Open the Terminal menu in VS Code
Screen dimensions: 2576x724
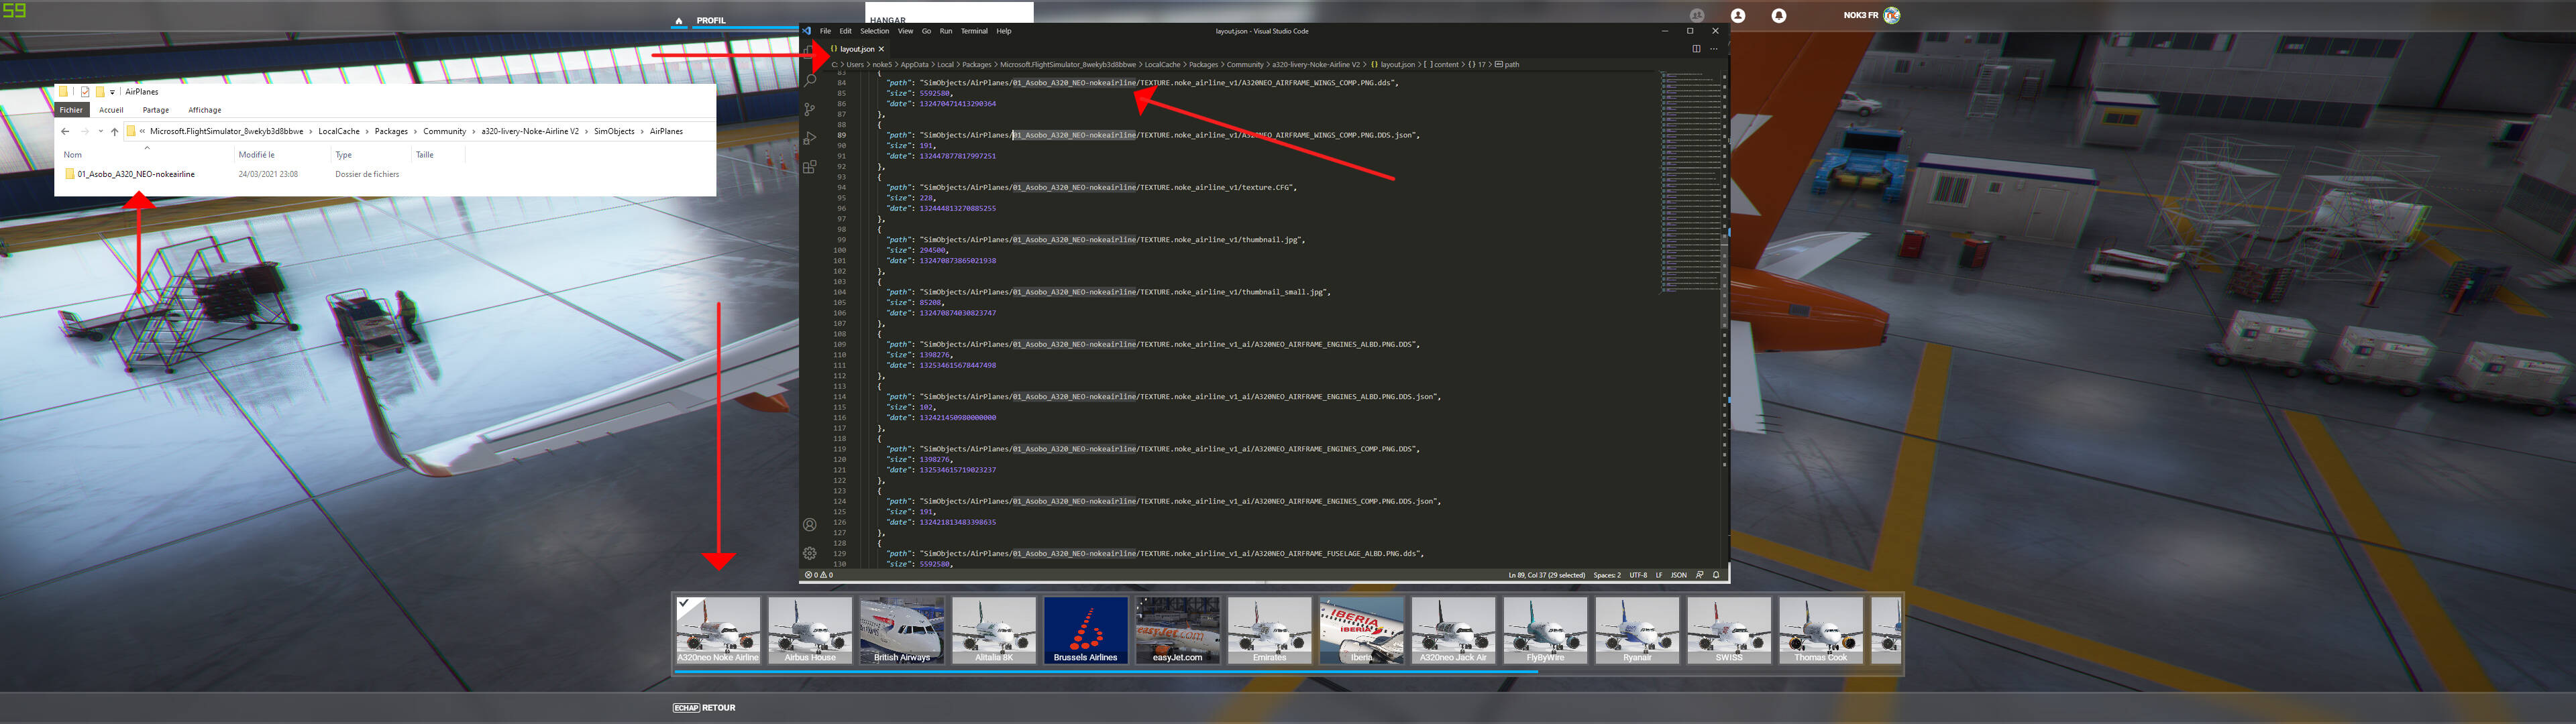pos(973,31)
